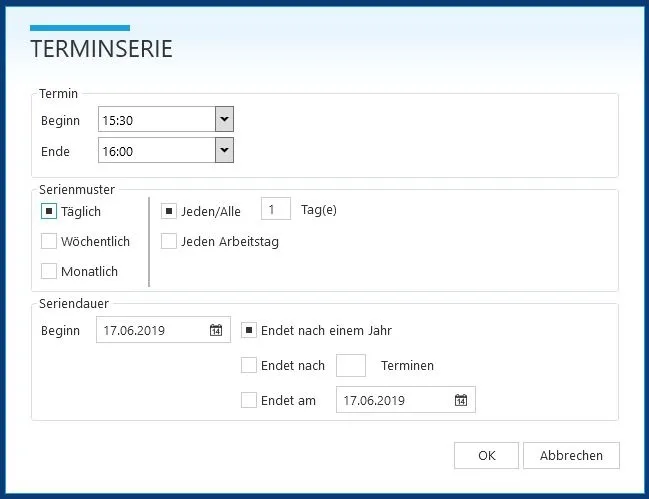Cancel with the Abbrechen button
649x499 pixels.
pos(571,455)
